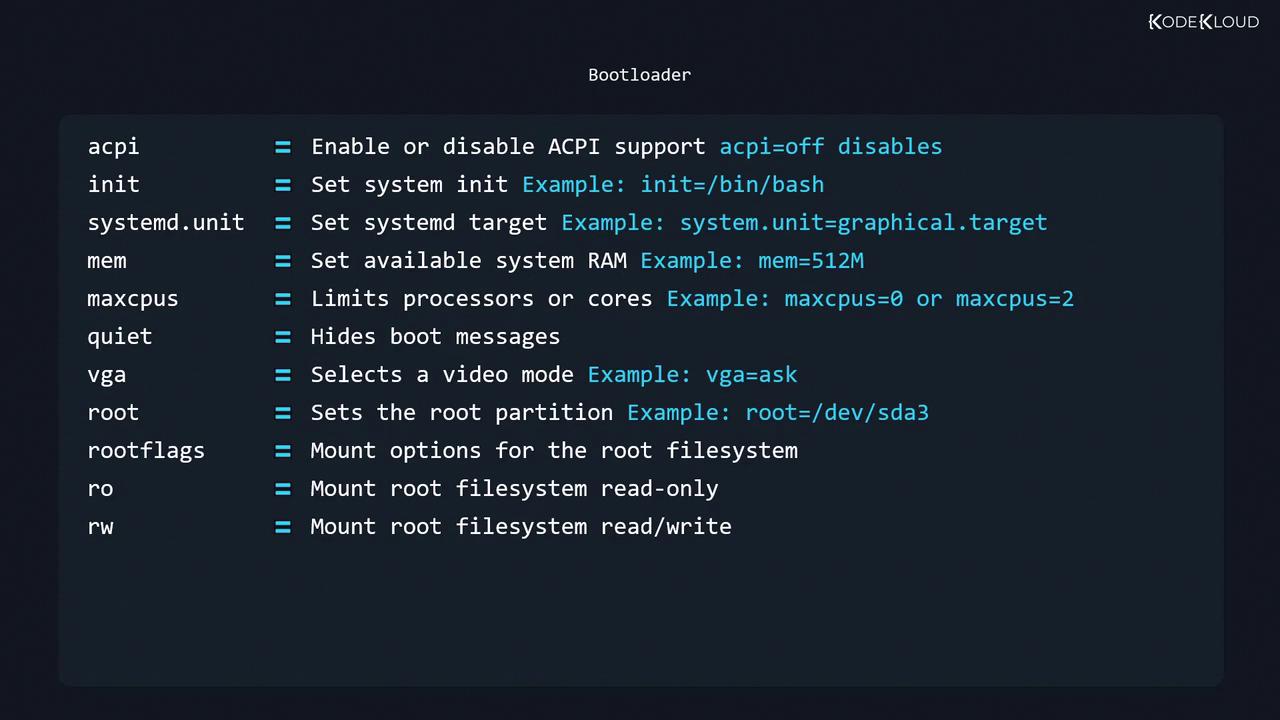Click the 'Example: mem=512M' text
Screen dimensions: 1280x720
click(x=752, y=261)
